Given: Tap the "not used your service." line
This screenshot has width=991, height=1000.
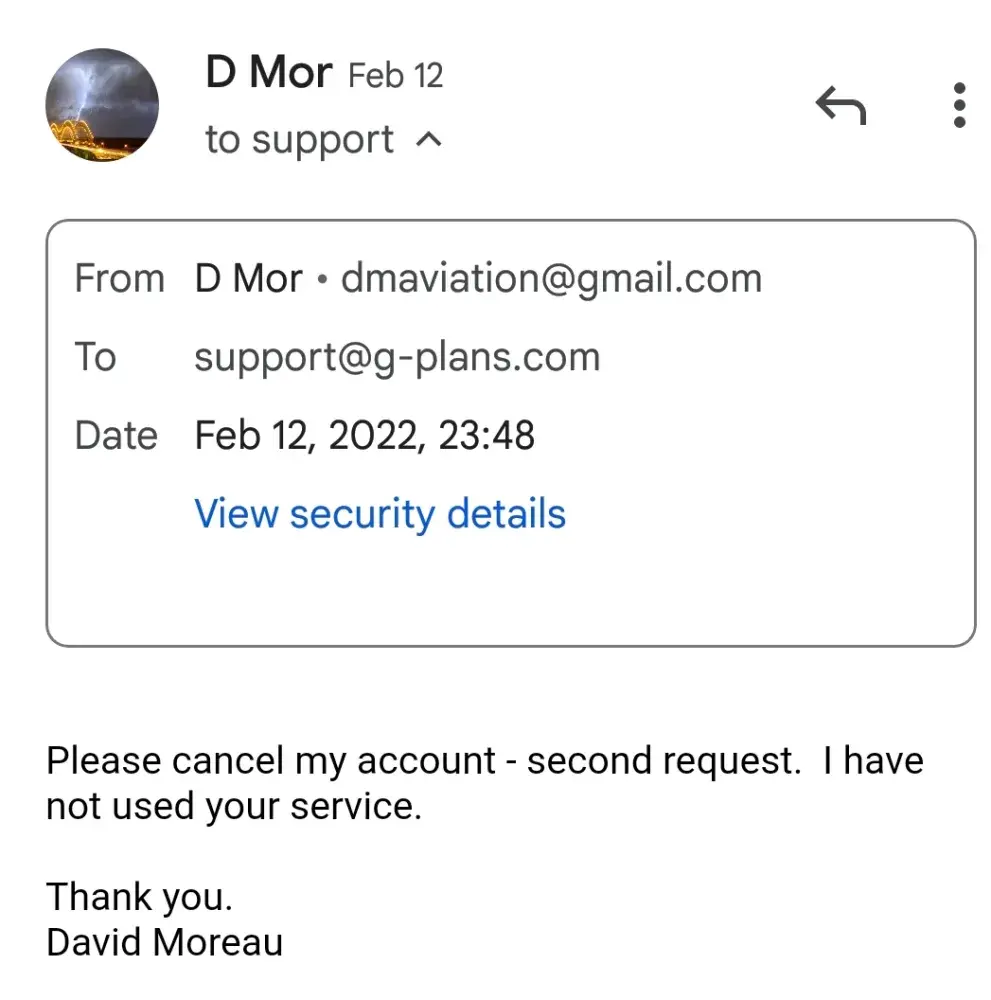Looking at the screenshot, I should [234, 807].
